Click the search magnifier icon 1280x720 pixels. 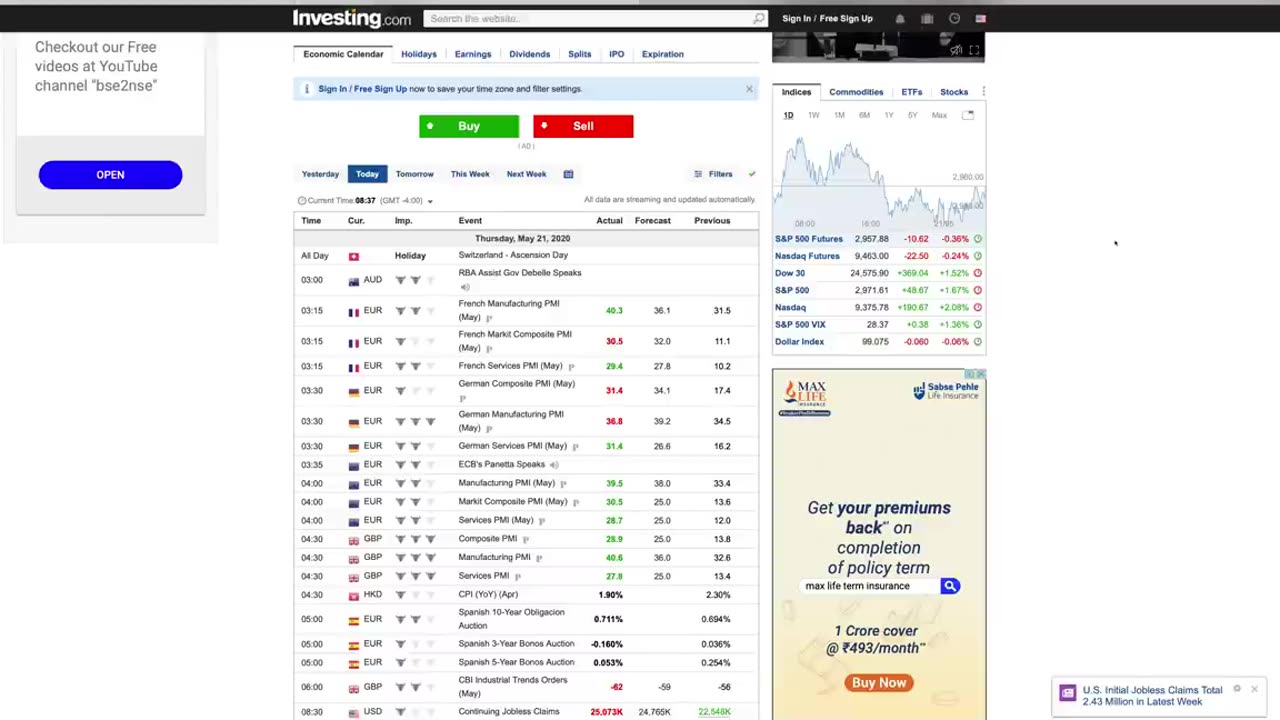[759, 18]
